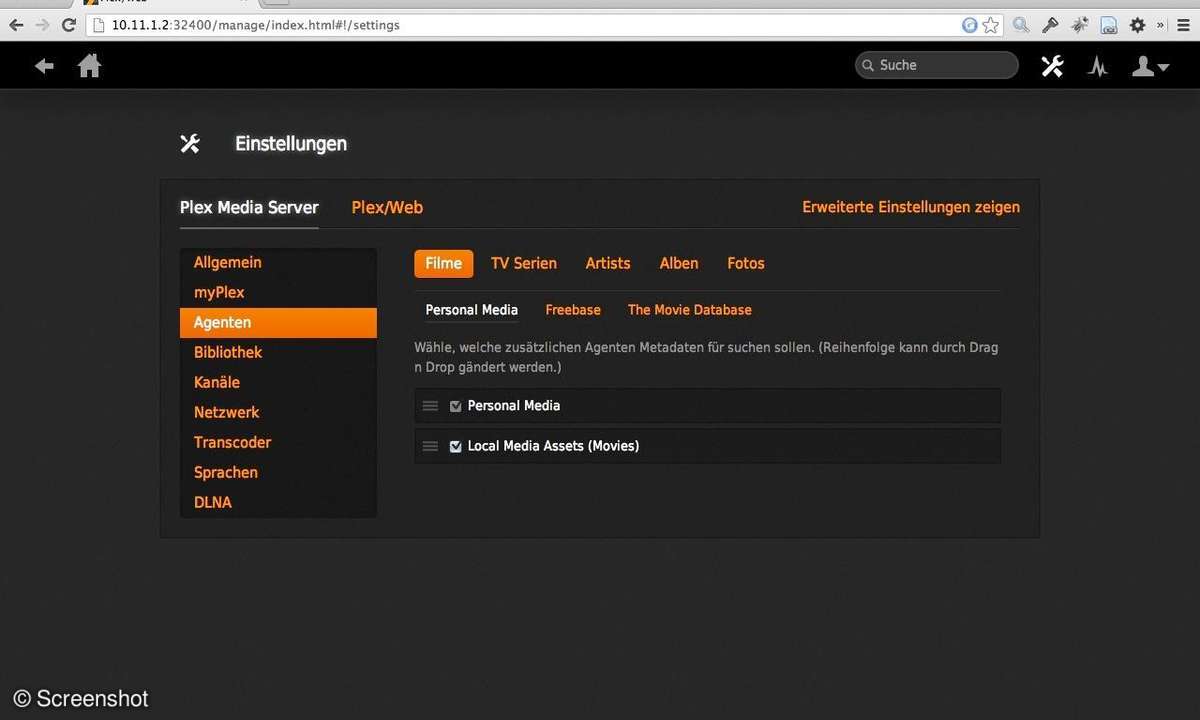Select the Alben tab
The height and width of the screenshot is (720, 1200).
click(x=679, y=264)
